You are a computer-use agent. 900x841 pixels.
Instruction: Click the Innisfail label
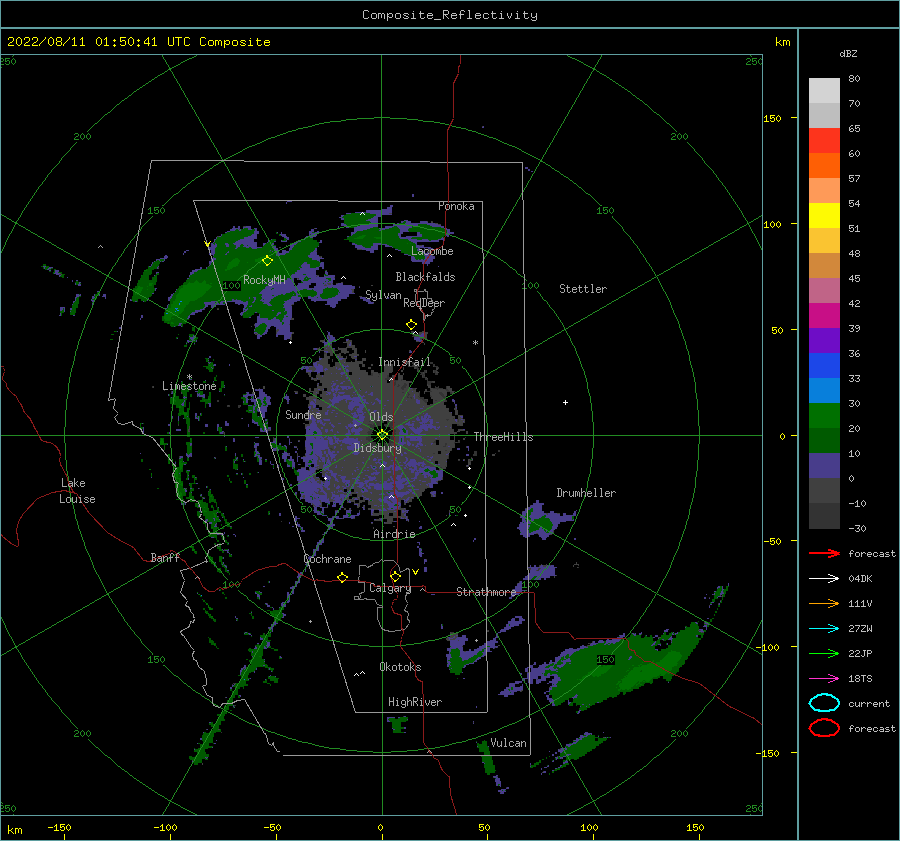click(404, 362)
